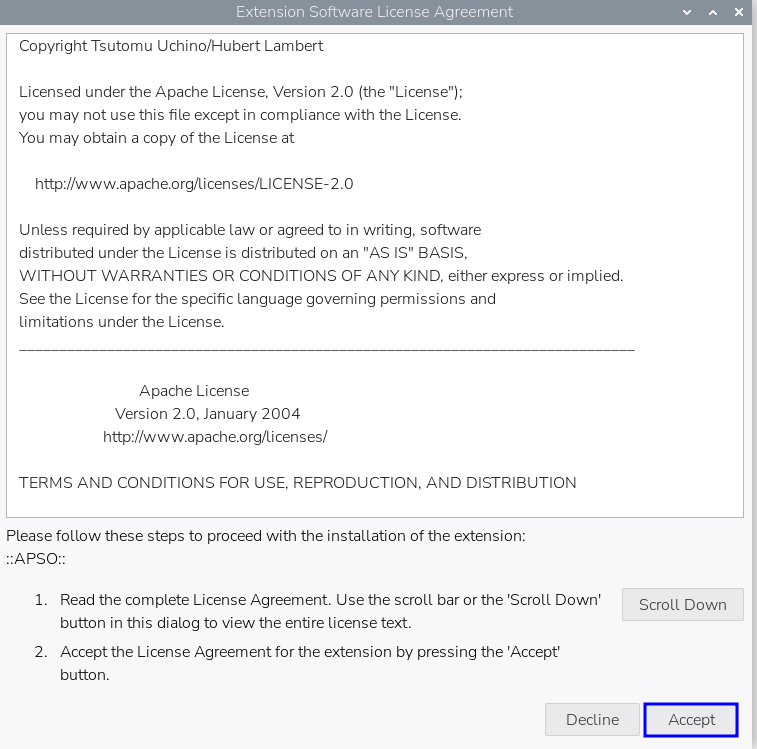The width and height of the screenshot is (757, 749).
Task: Click the '::APSO::' extension name
Action: [x=36, y=559]
